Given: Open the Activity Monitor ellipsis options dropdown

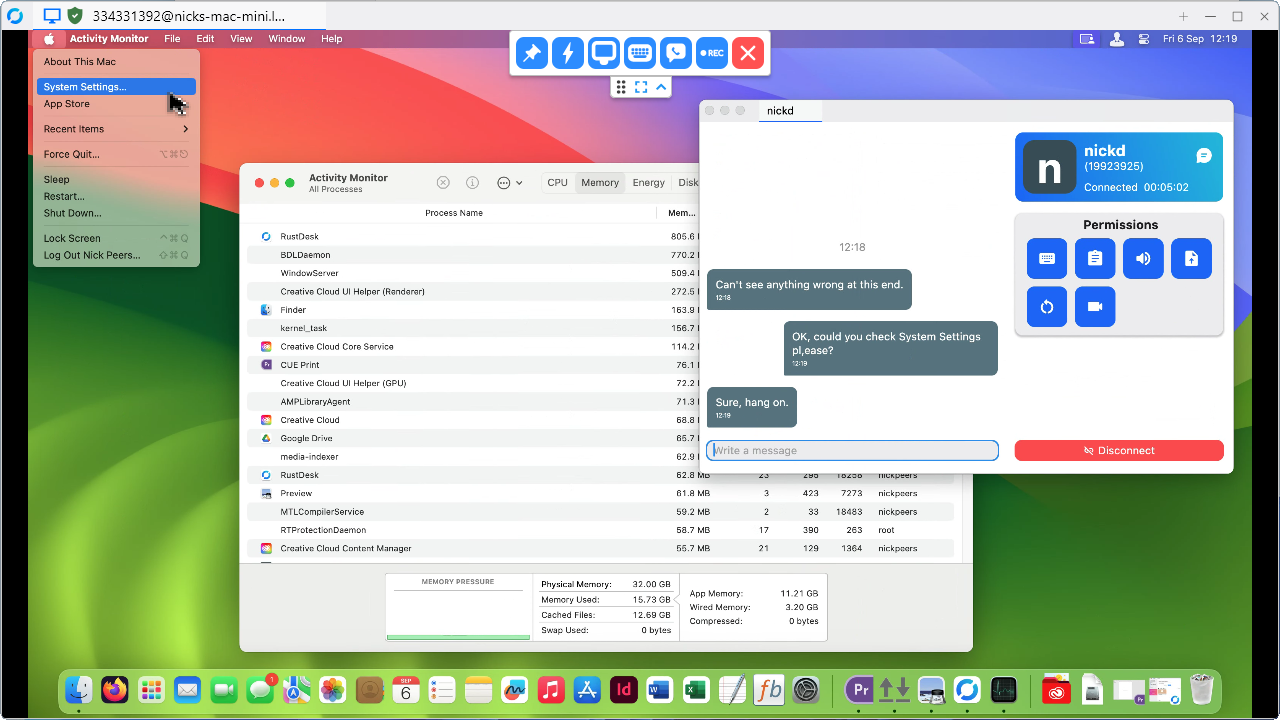Looking at the screenshot, I should coord(509,183).
